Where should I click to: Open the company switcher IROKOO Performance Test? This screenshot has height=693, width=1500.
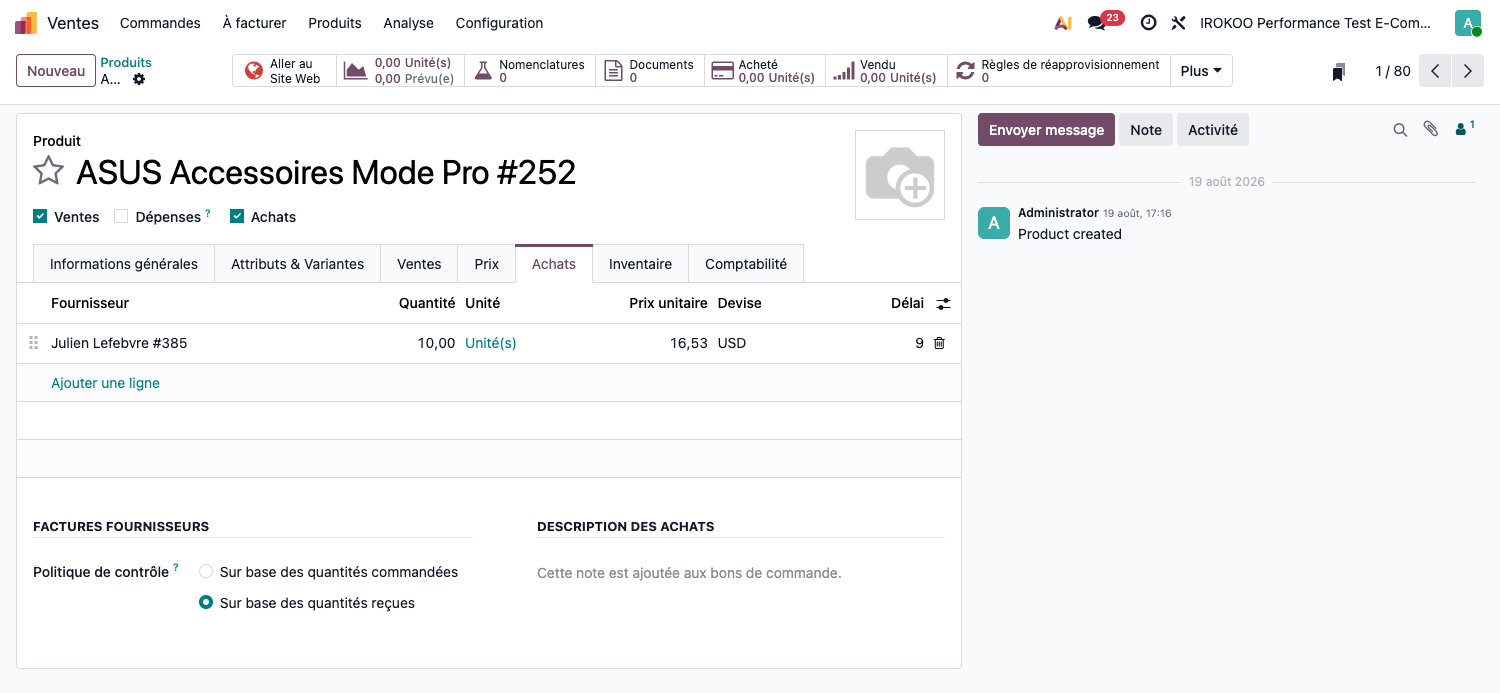pyautogui.click(x=1315, y=23)
